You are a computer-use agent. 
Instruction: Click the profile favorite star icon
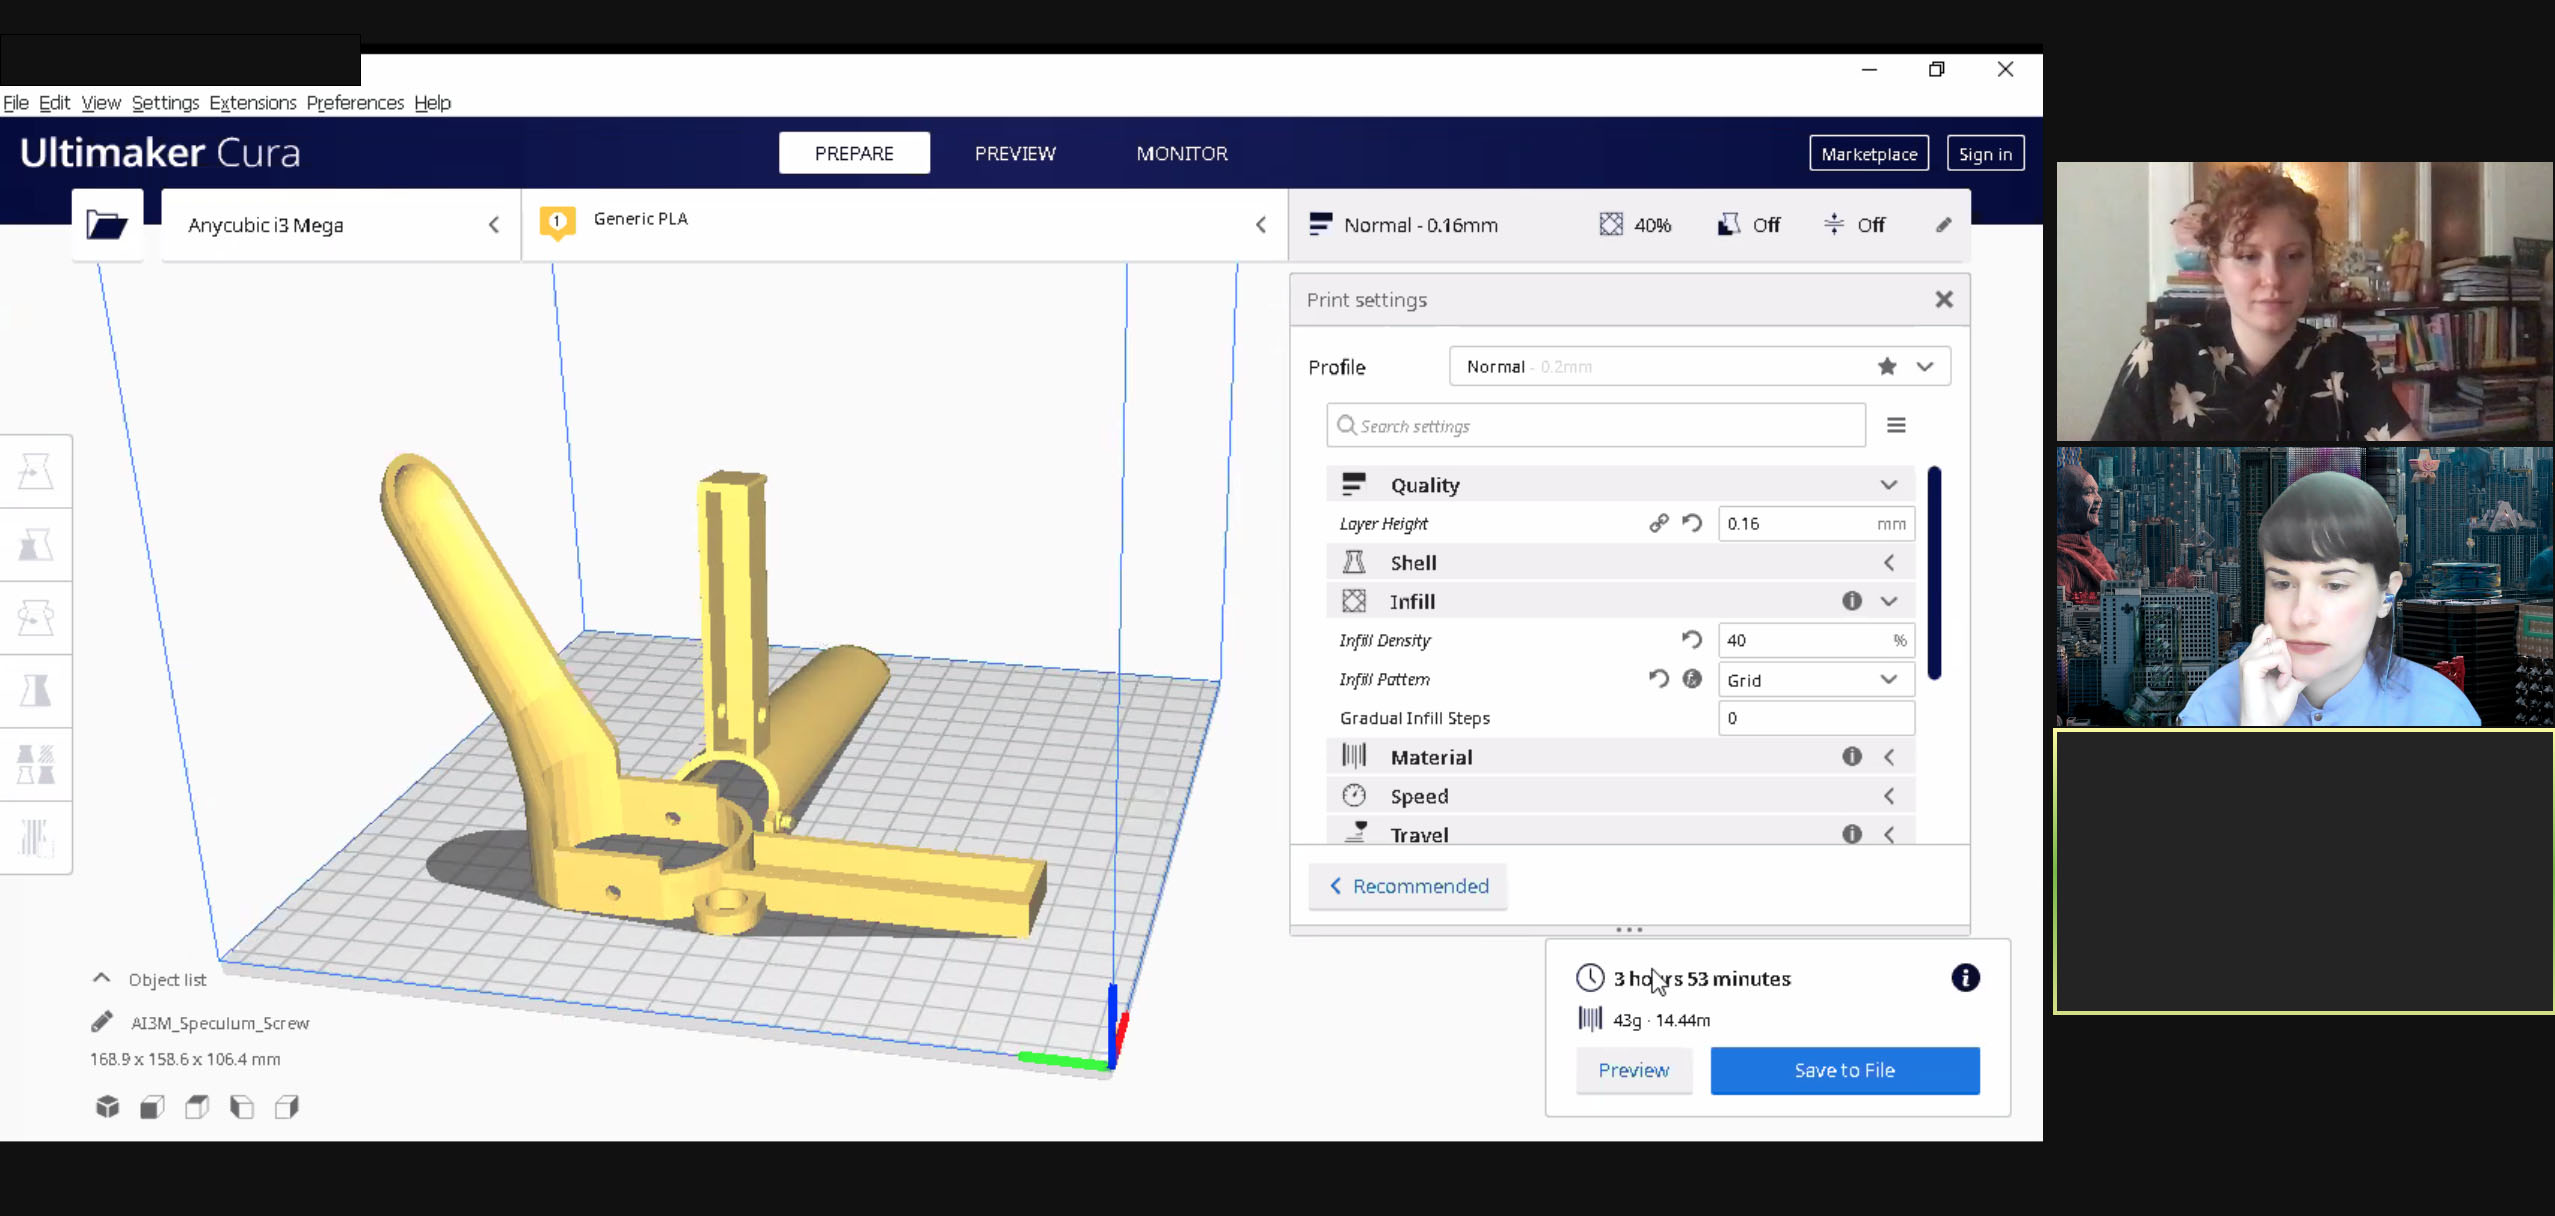1886,366
